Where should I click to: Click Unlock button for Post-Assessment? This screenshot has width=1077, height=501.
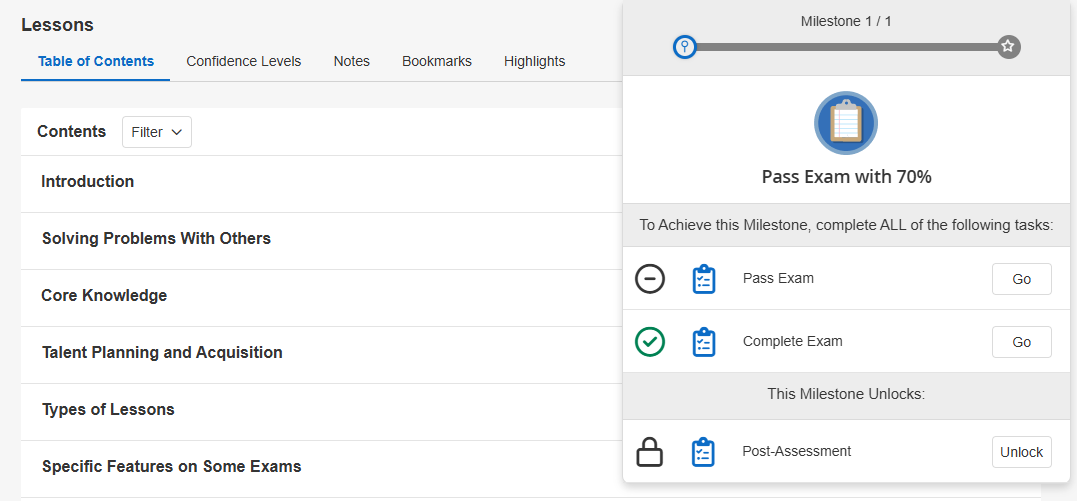coord(1021,452)
